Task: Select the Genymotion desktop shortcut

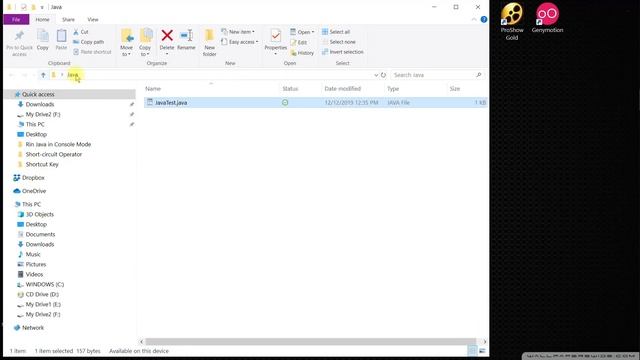Action: (547, 18)
